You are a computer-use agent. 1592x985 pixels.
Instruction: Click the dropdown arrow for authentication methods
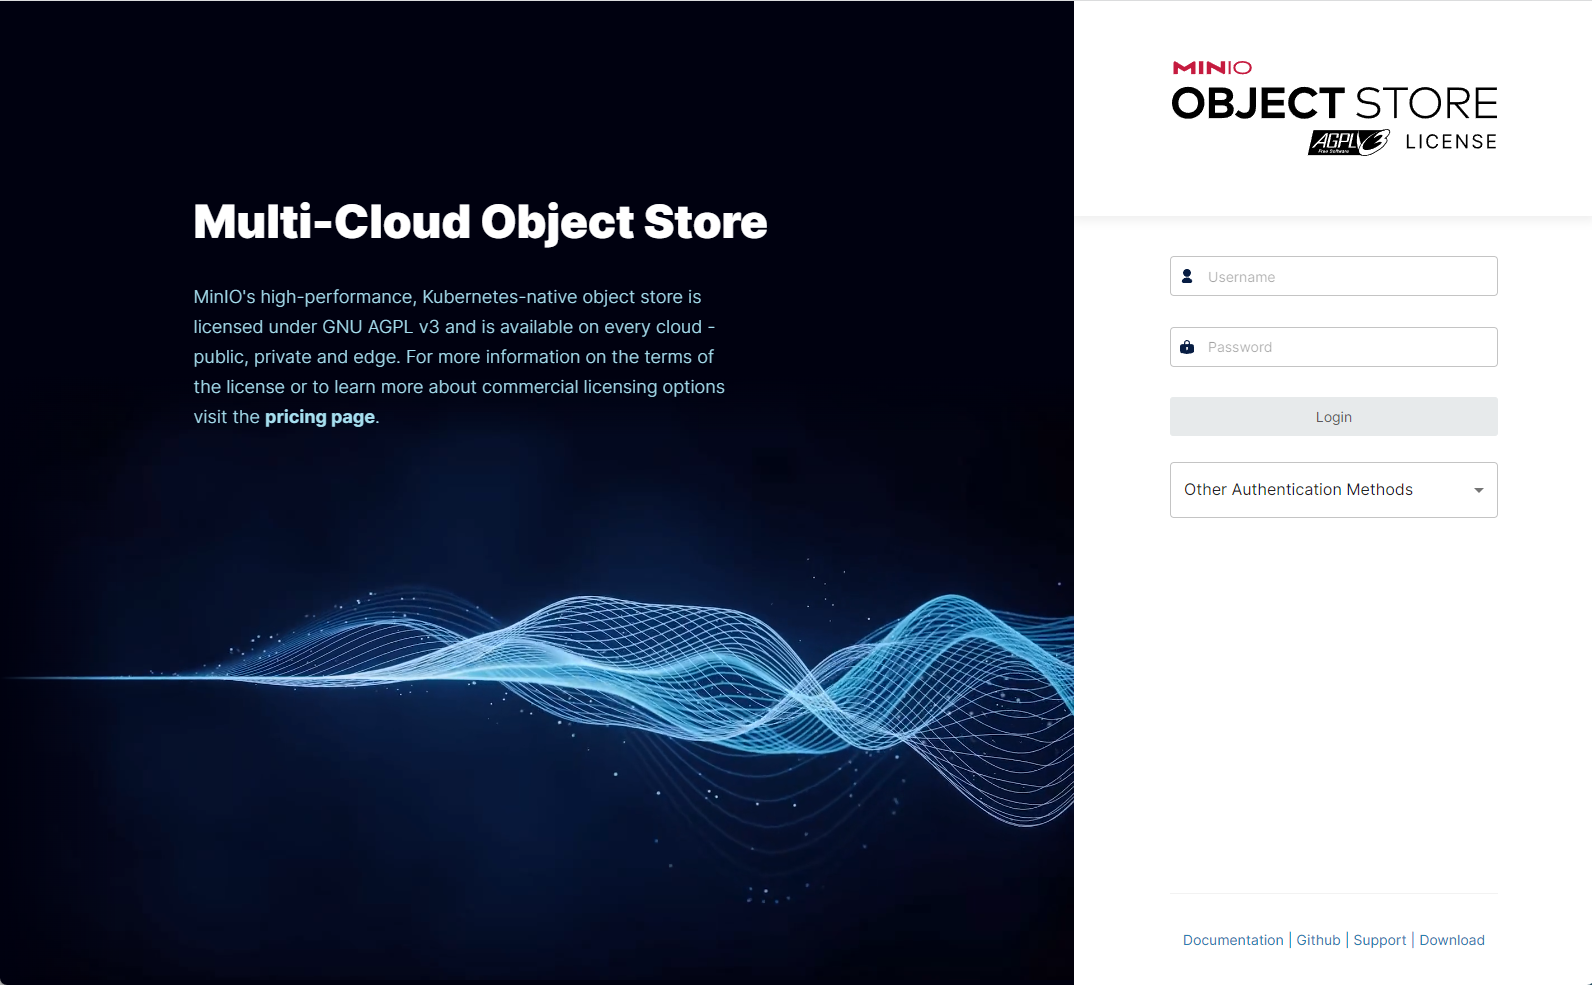tap(1478, 490)
